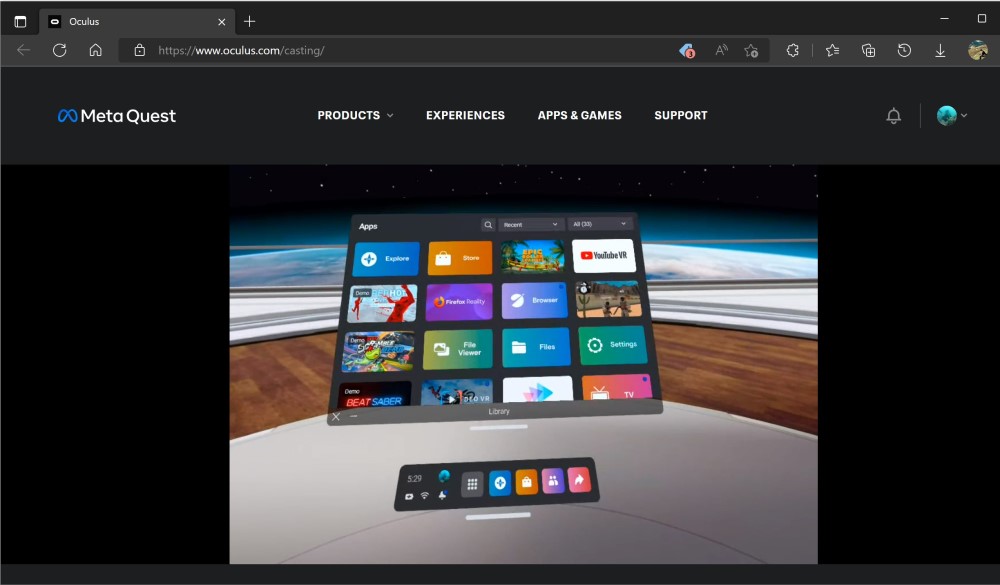Open the orange Store app tile
The height and width of the screenshot is (585, 1000).
coord(460,258)
